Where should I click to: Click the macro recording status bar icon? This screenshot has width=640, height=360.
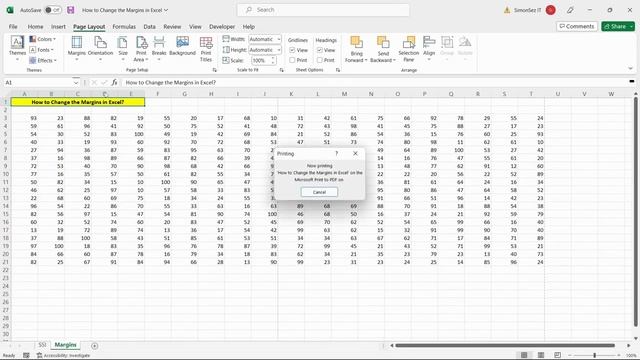click(x=26, y=356)
